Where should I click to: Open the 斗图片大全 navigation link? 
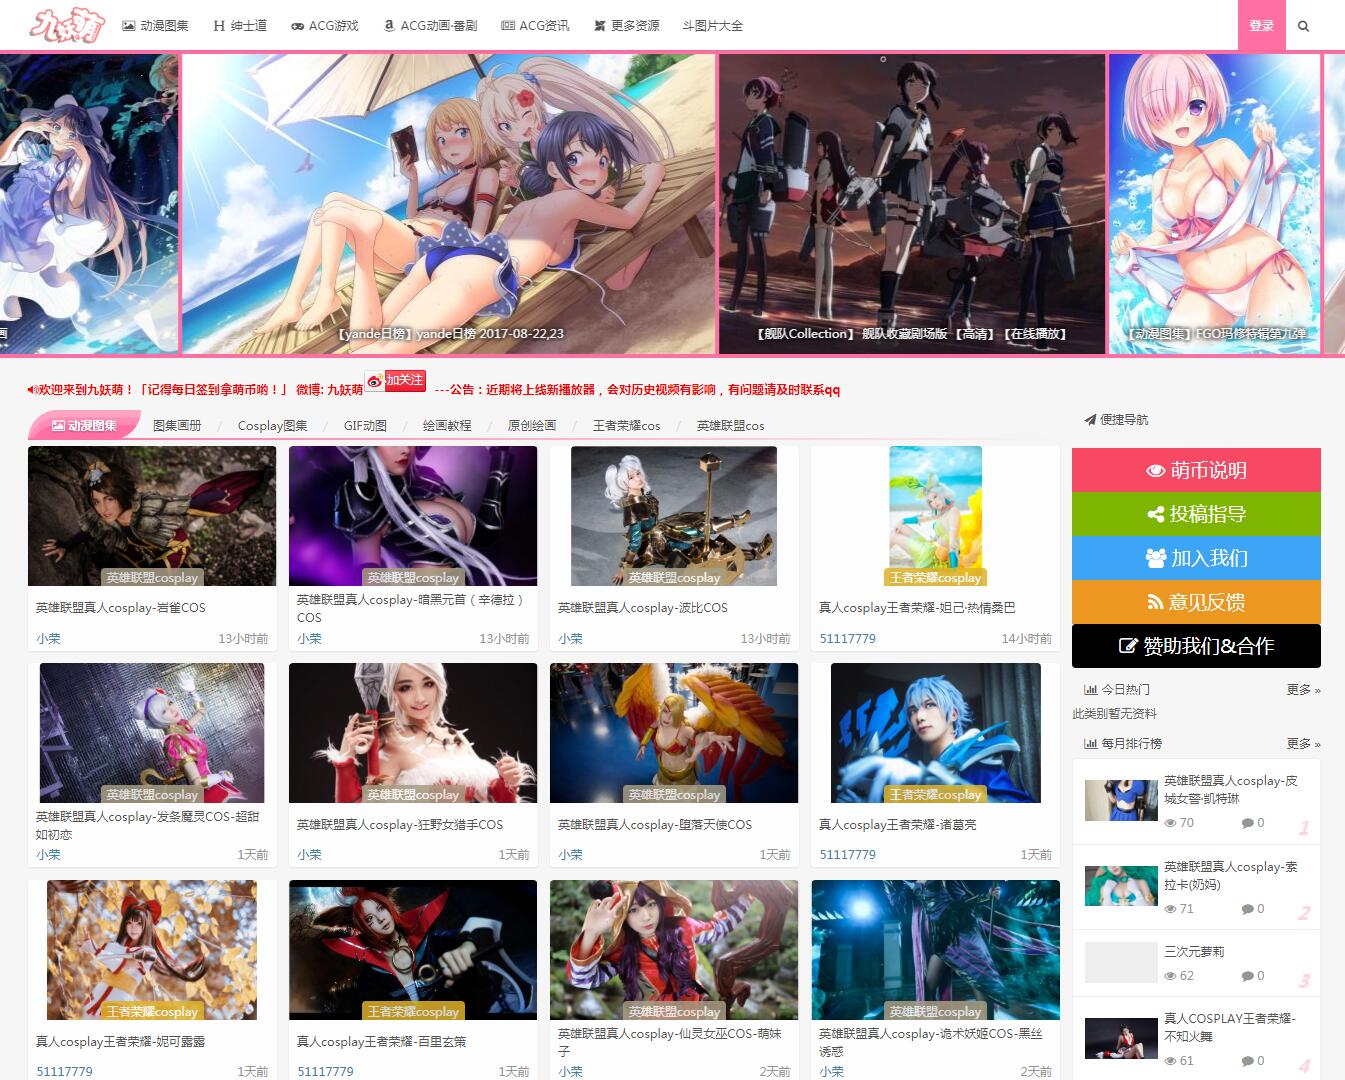pyautogui.click(x=713, y=26)
